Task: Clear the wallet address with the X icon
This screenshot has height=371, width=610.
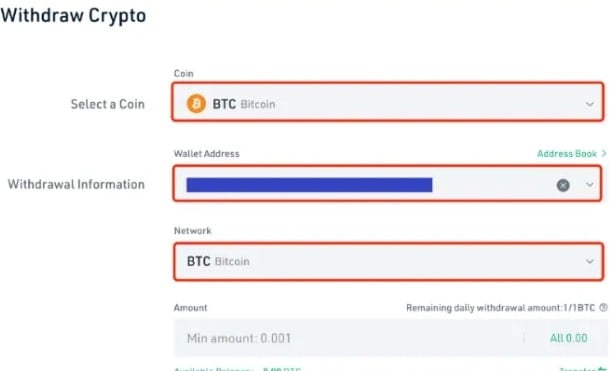Action: tap(563, 185)
